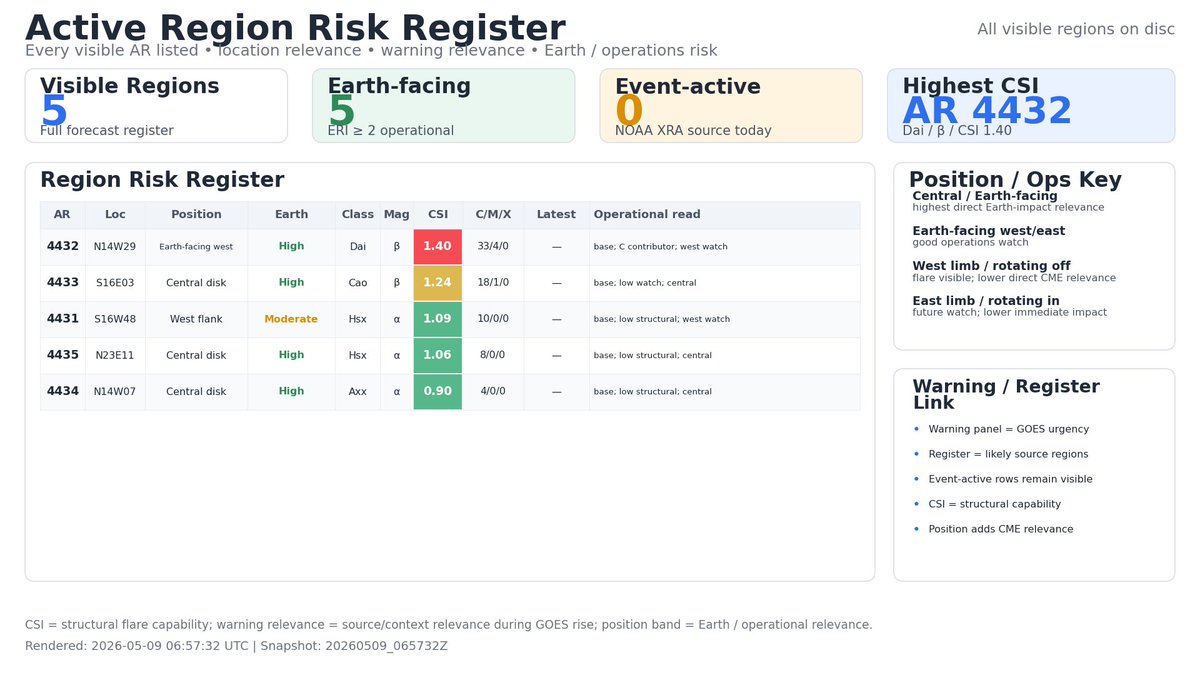Click the Operational read column header
The width and height of the screenshot is (1200, 675).
pos(724,215)
